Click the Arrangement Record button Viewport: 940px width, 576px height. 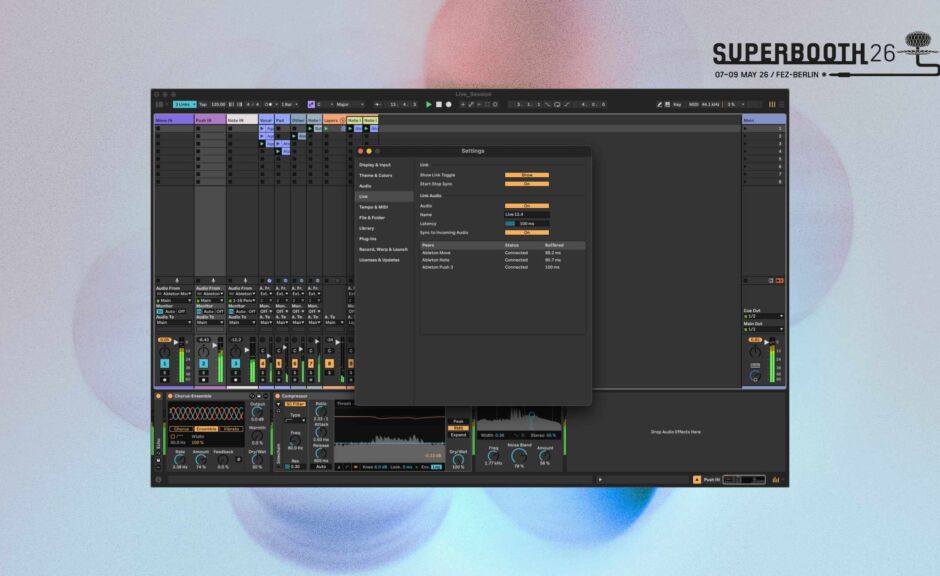(448, 104)
